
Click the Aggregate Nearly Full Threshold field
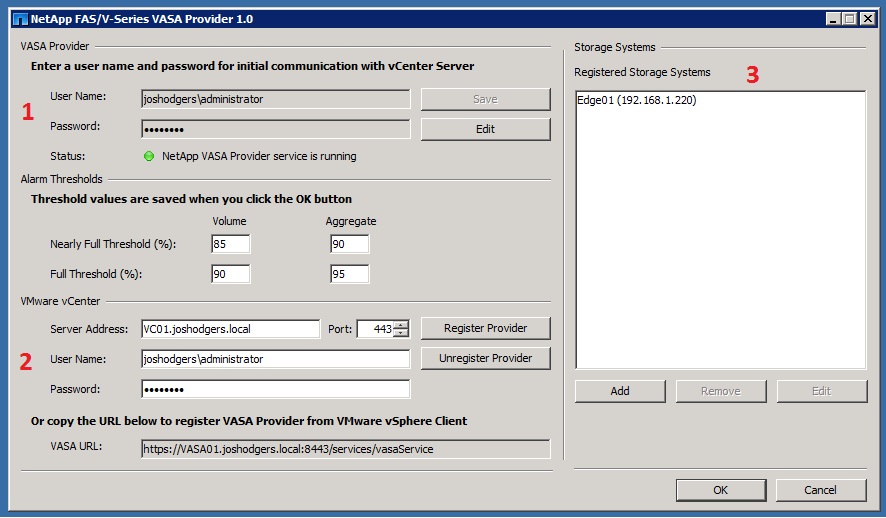(x=349, y=244)
